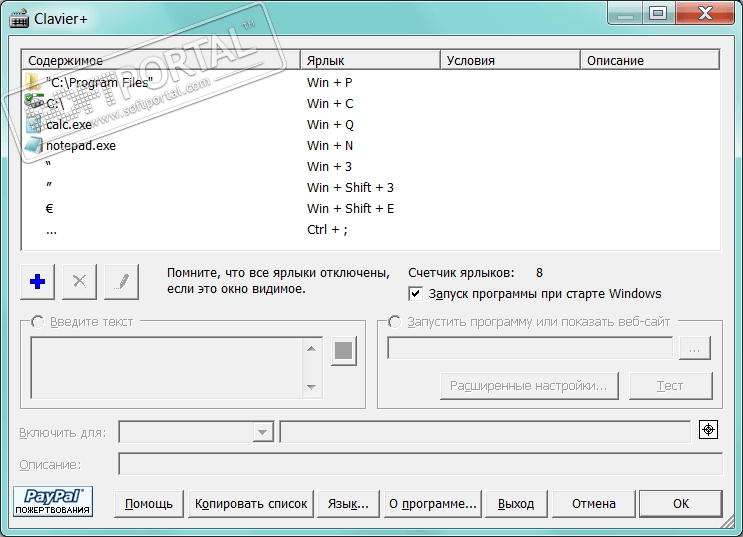
Task: Sort by the 'Условия' column header
Action: (511, 61)
